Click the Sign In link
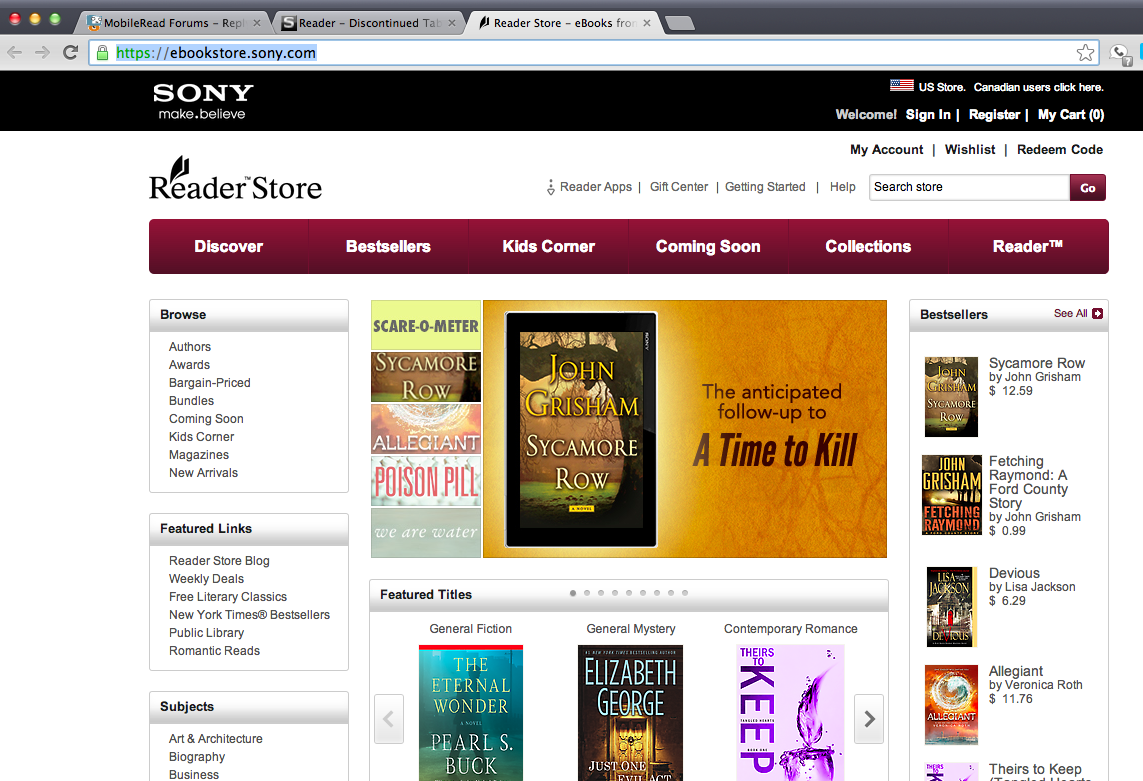1143x781 pixels. pos(928,114)
